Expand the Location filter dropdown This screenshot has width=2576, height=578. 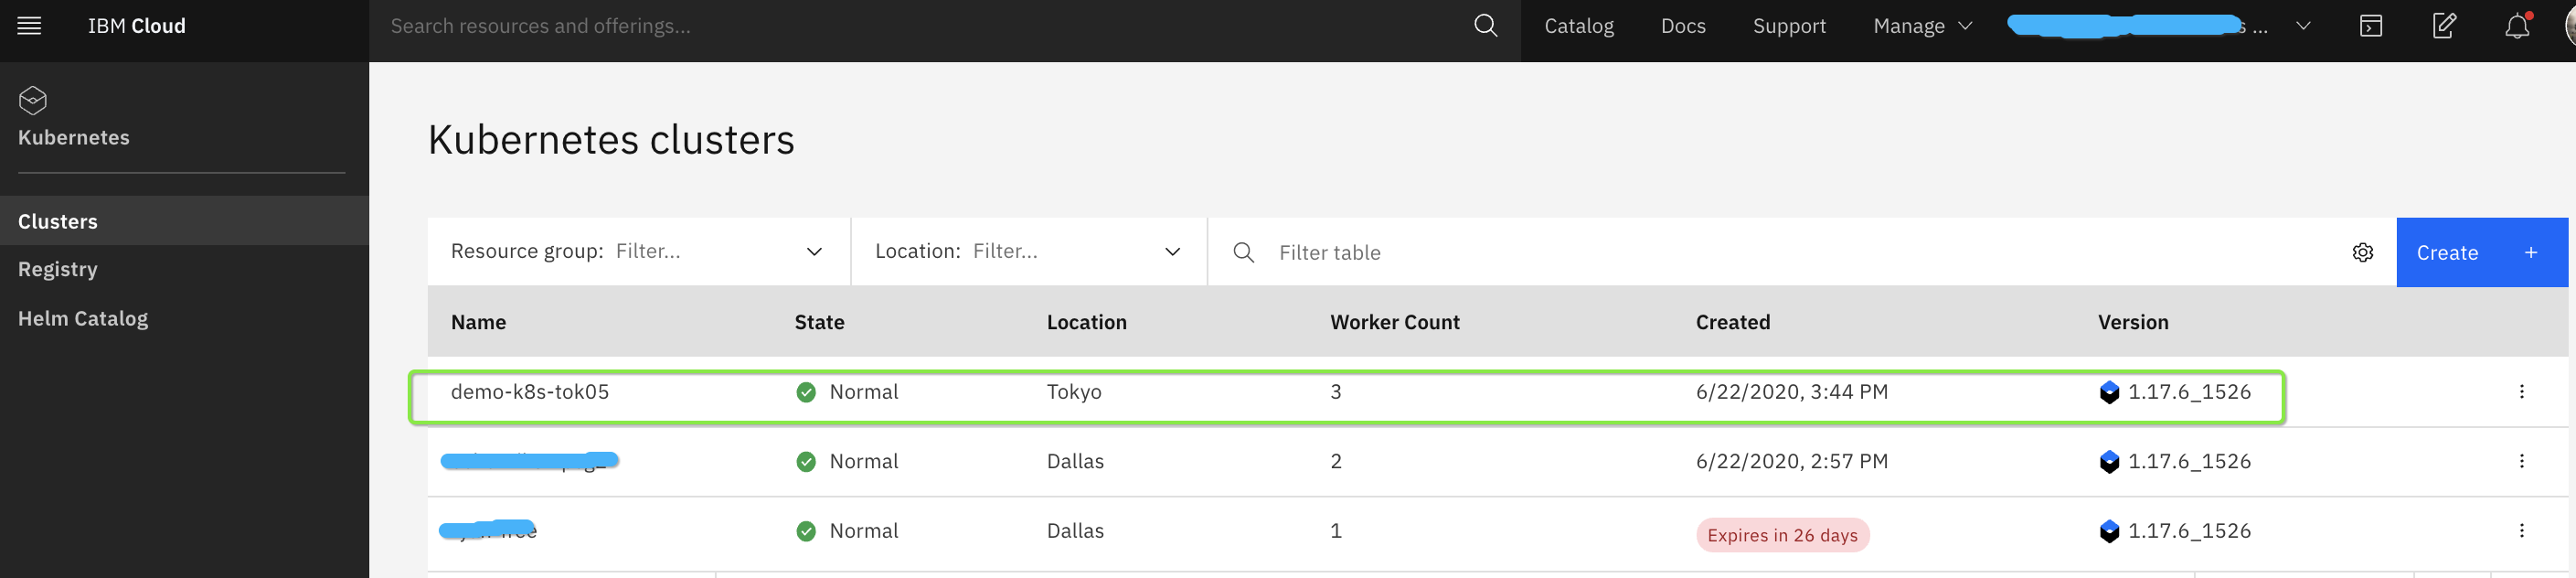(1172, 252)
